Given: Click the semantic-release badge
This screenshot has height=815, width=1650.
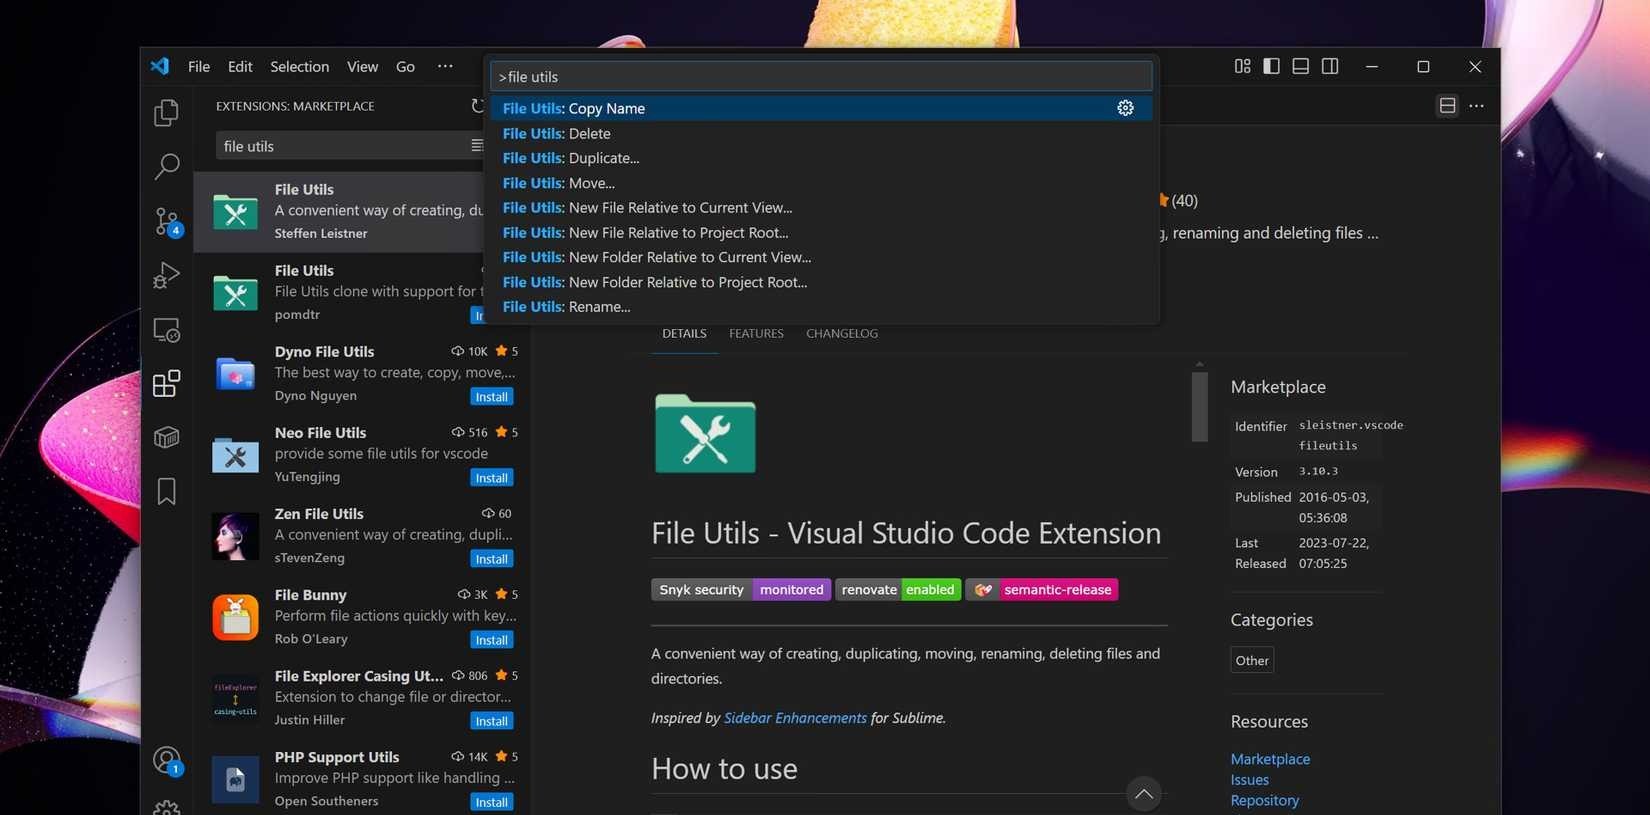Looking at the screenshot, I should point(1041,590).
